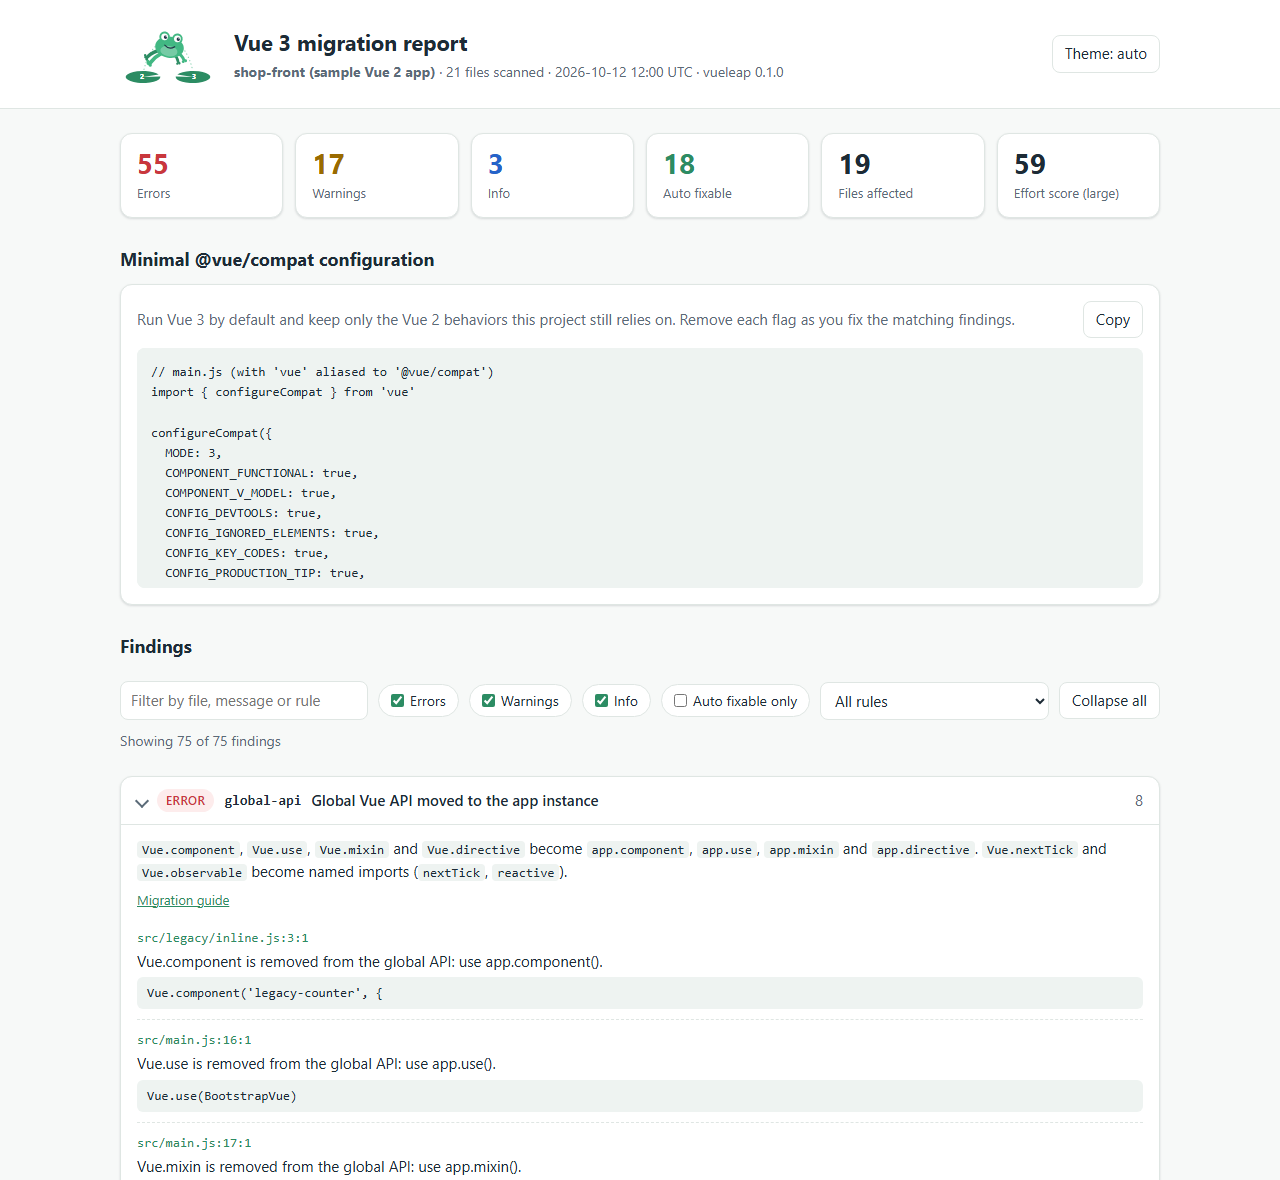Click the Vue.use(BootstrapVue) code snippet

[x=640, y=1096]
